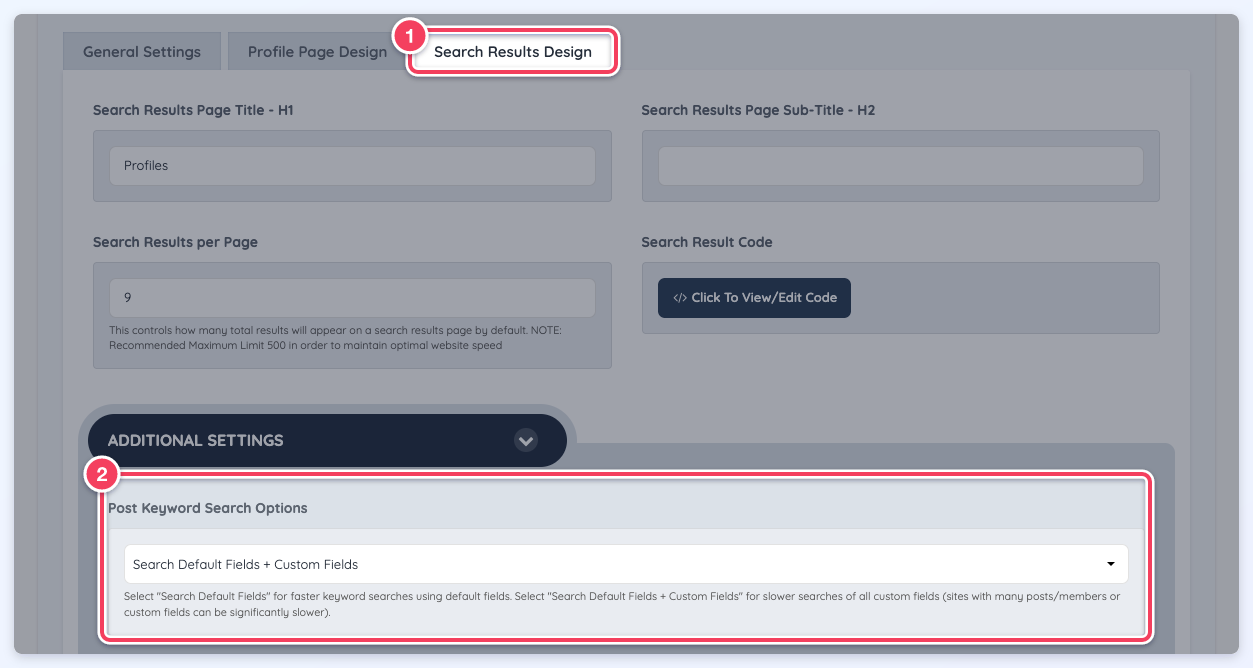The height and width of the screenshot is (668, 1253).
Task: Click the Search Results Page Sub-Title - H2 label
Action: [758, 110]
